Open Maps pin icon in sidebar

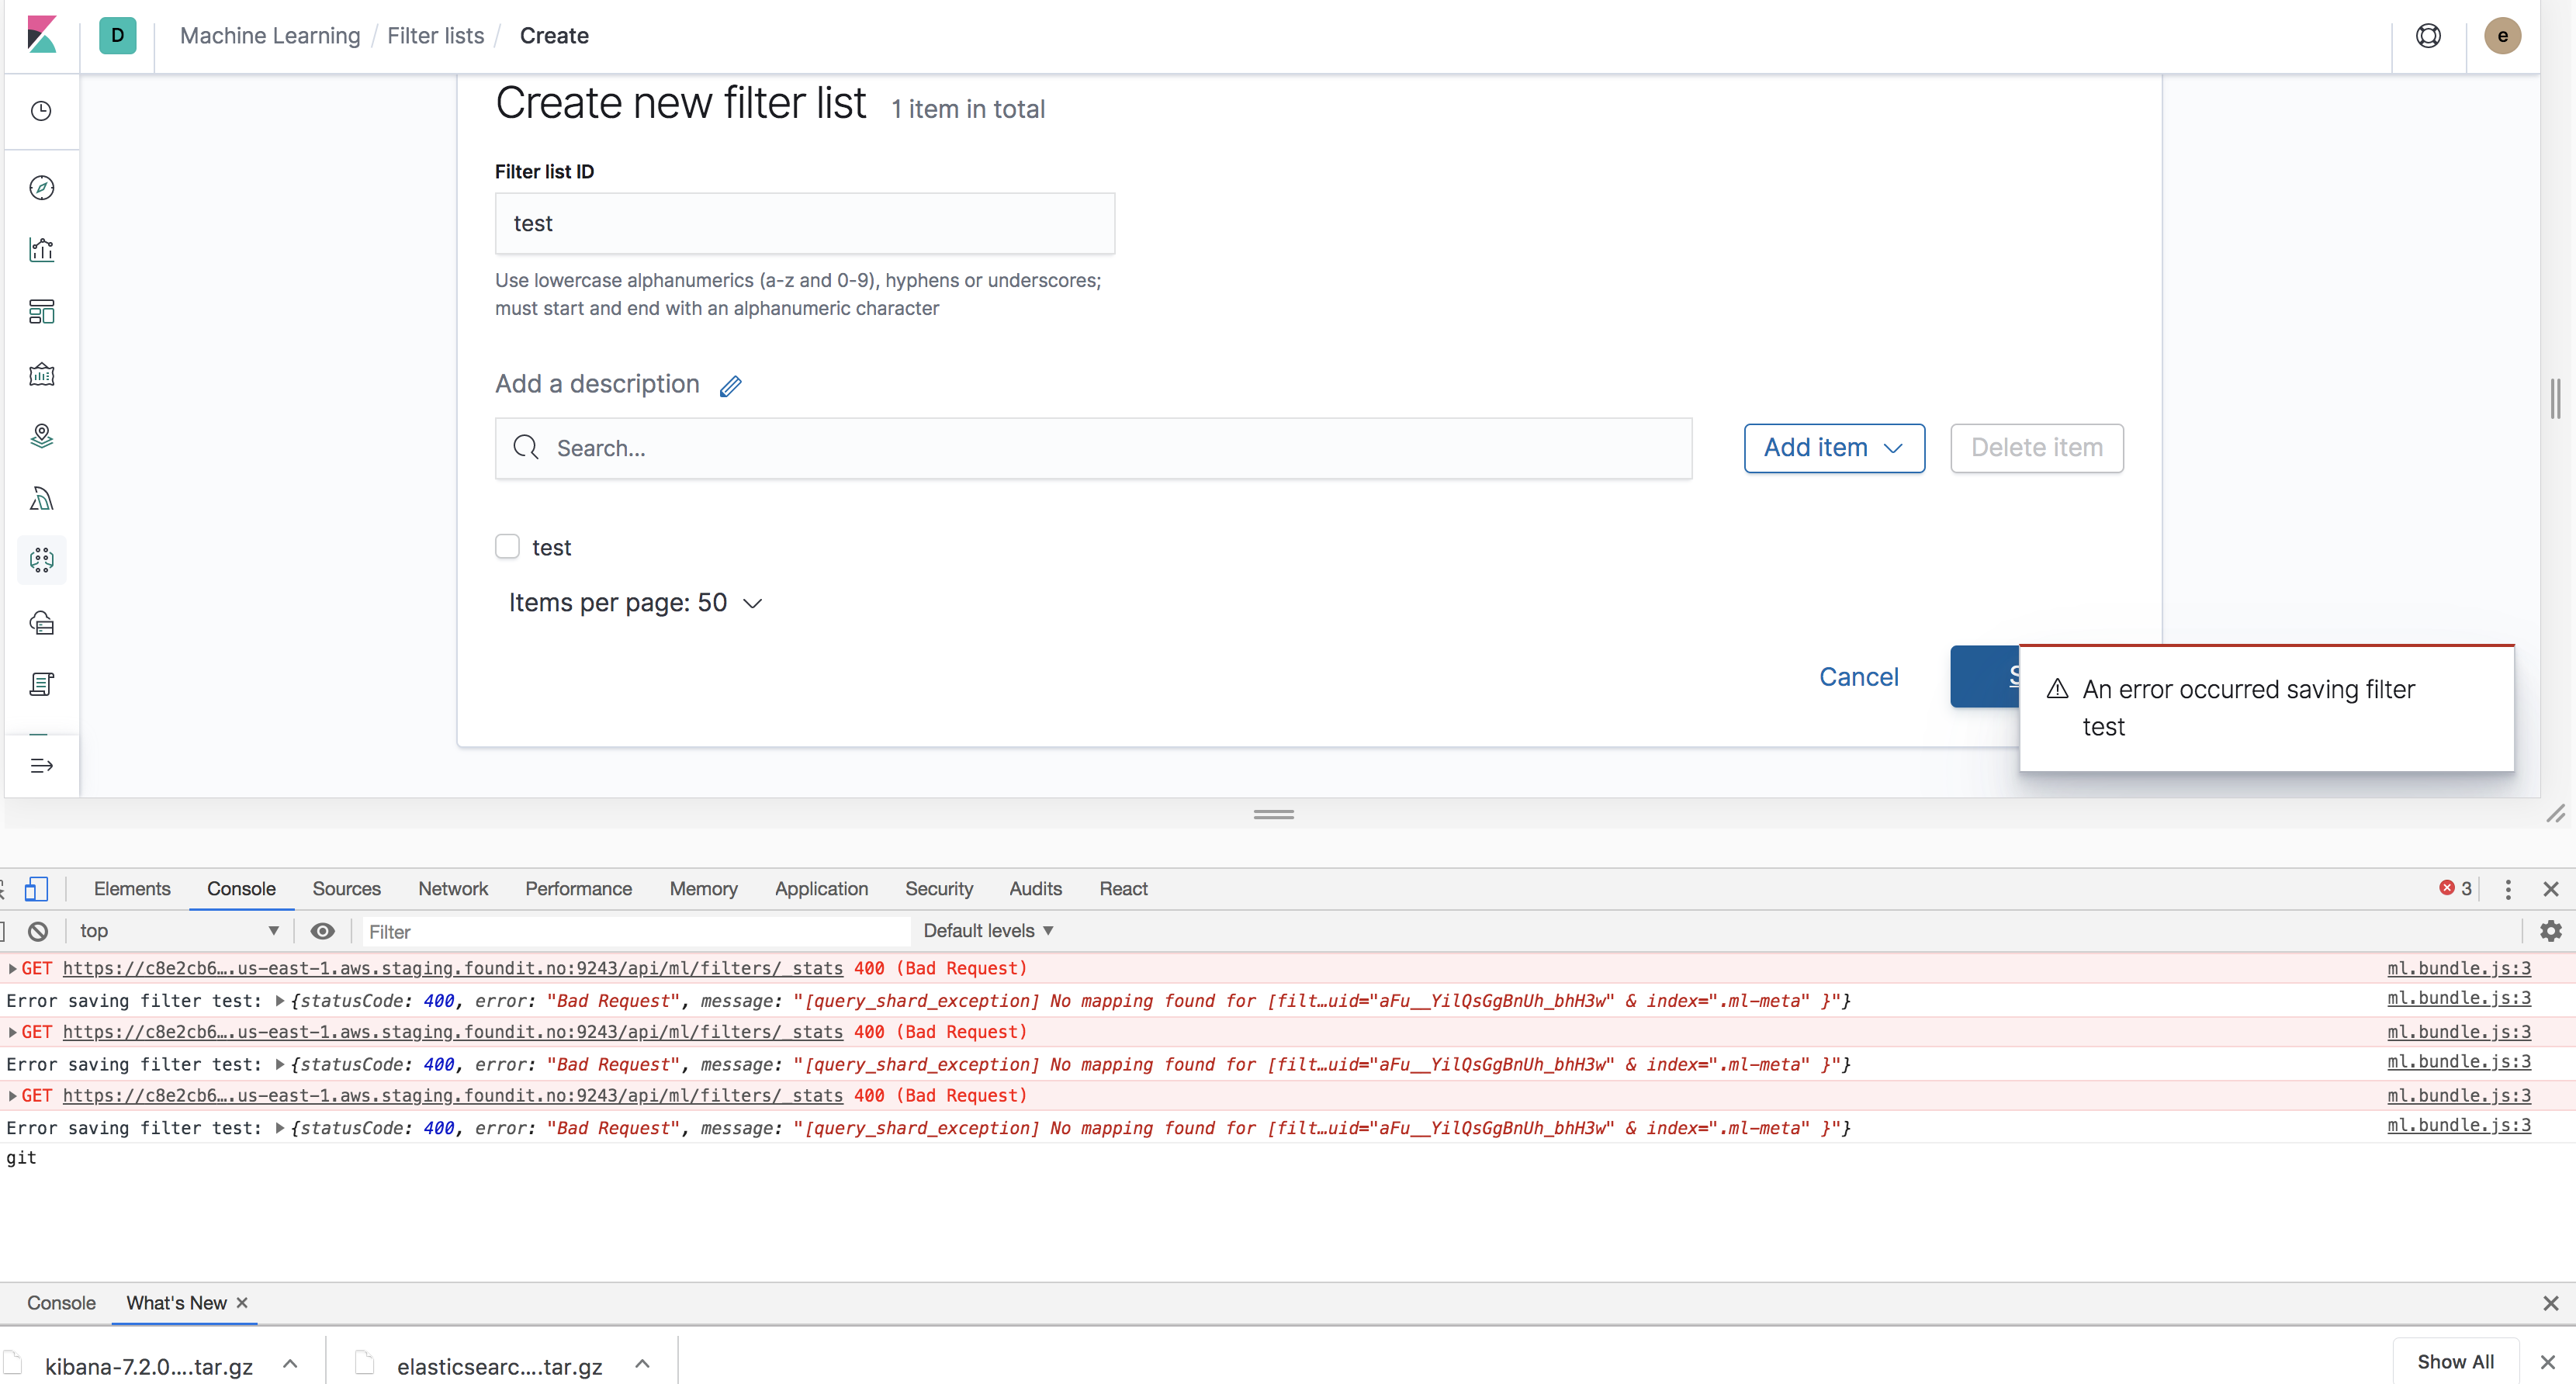41,436
